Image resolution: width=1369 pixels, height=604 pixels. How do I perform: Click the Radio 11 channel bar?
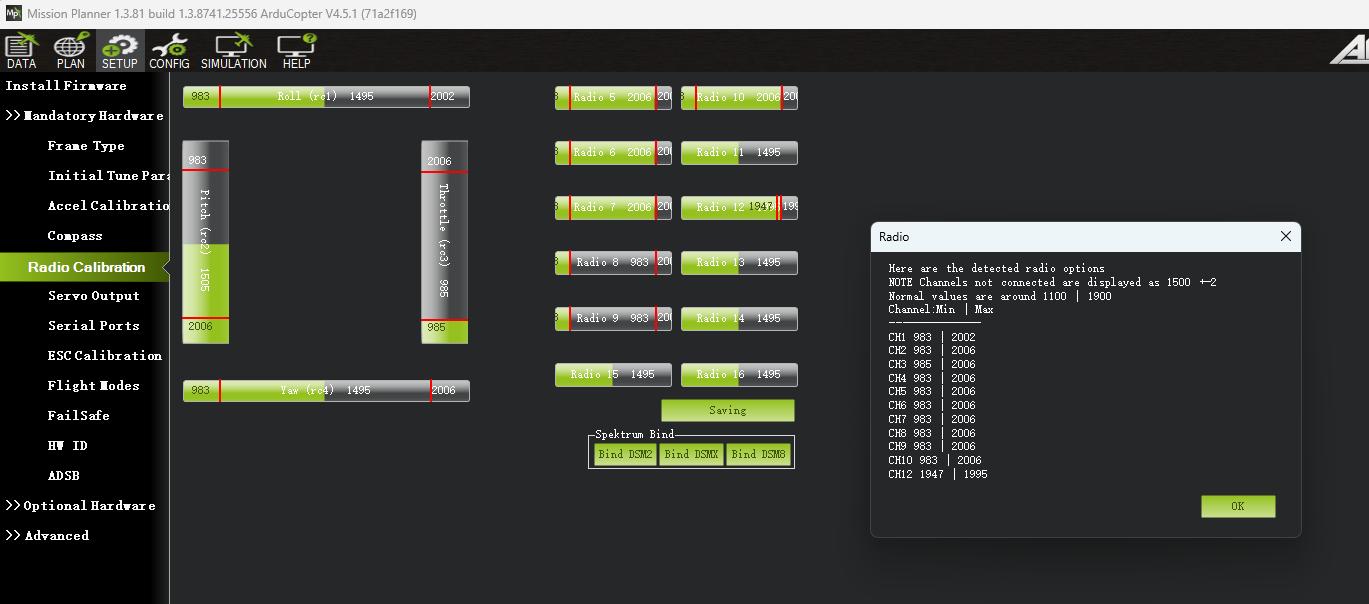(x=739, y=152)
